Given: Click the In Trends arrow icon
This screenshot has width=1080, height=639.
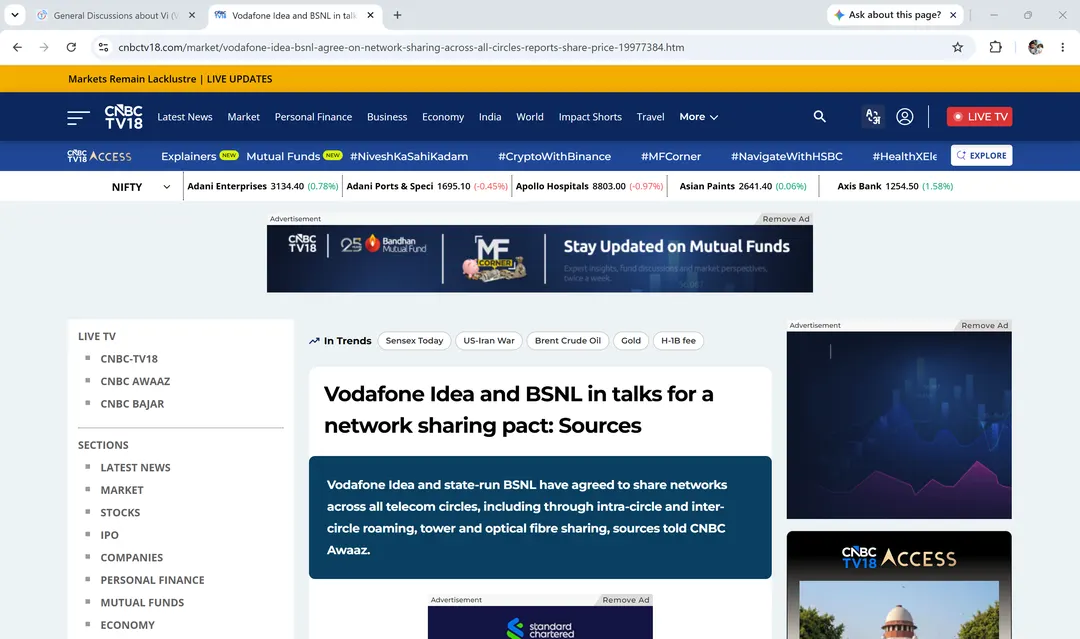Looking at the screenshot, I should click(314, 341).
